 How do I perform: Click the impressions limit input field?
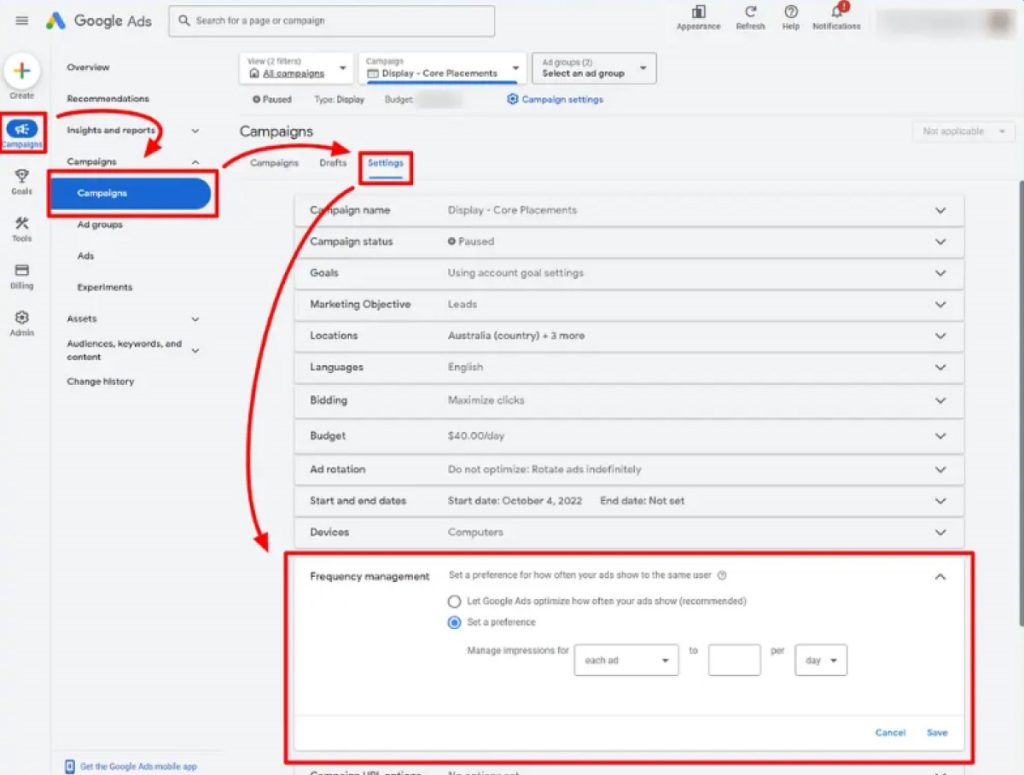coord(734,660)
